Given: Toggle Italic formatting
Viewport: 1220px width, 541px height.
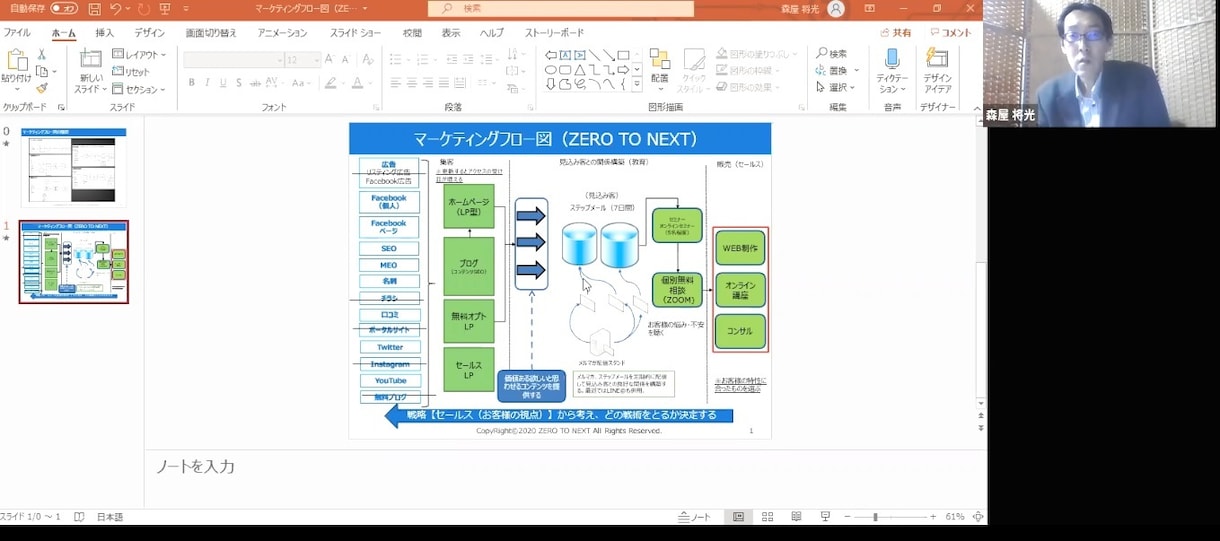Looking at the screenshot, I should click(x=207, y=83).
